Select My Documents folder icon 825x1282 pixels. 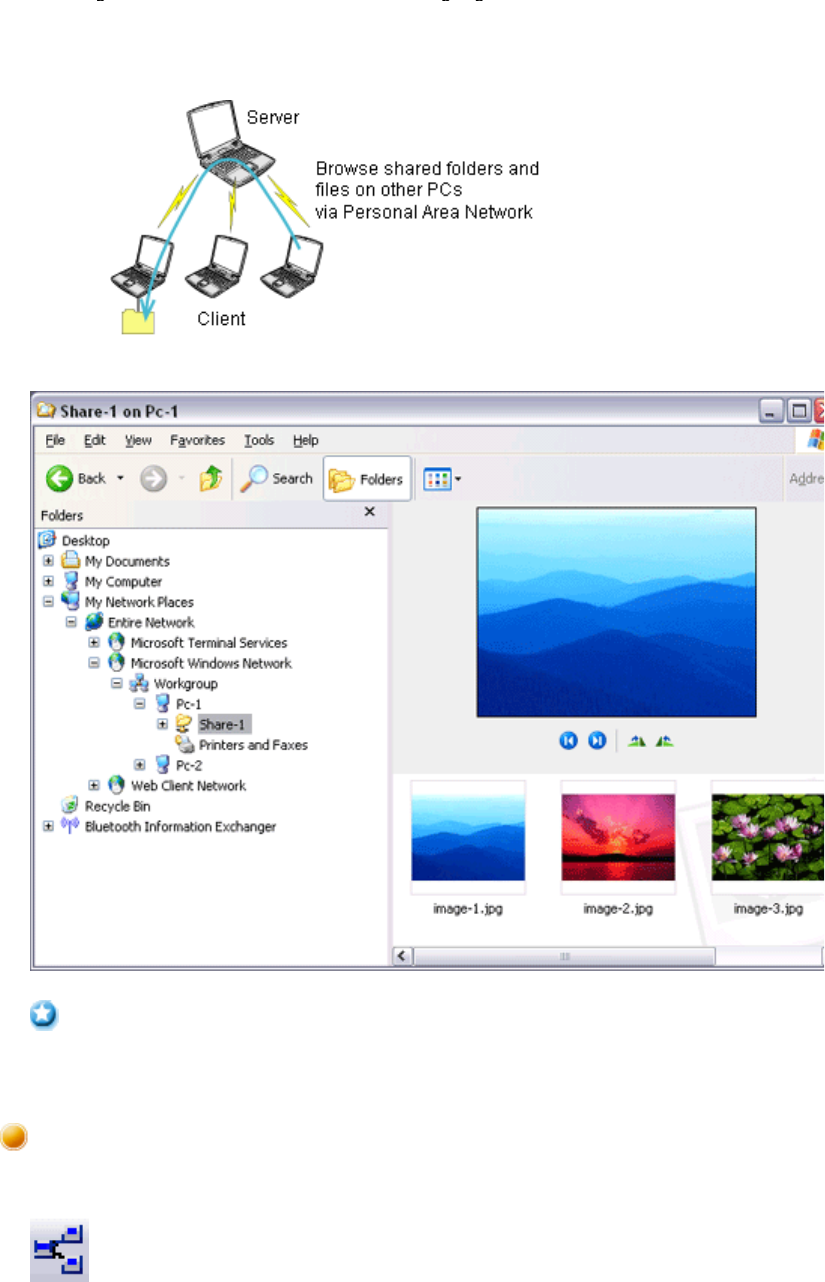pos(70,561)
